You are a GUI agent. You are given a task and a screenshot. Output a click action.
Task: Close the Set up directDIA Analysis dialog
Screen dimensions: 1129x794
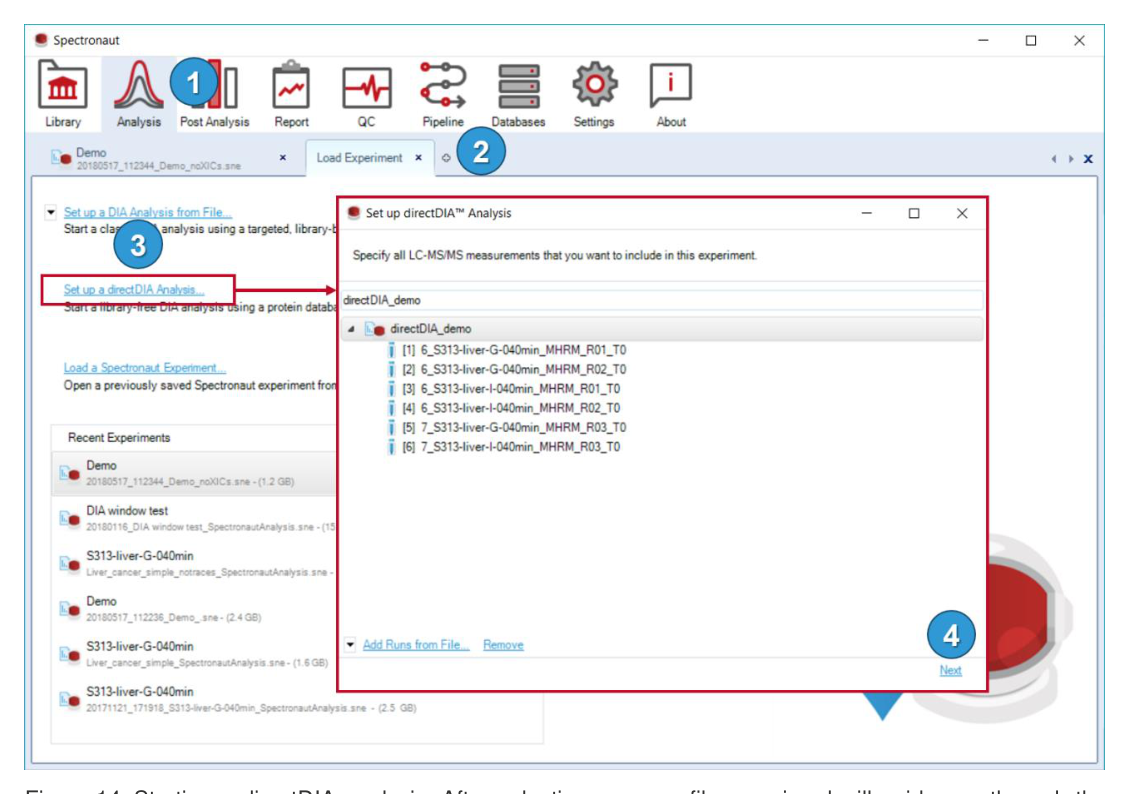click(x=962, y=213)
